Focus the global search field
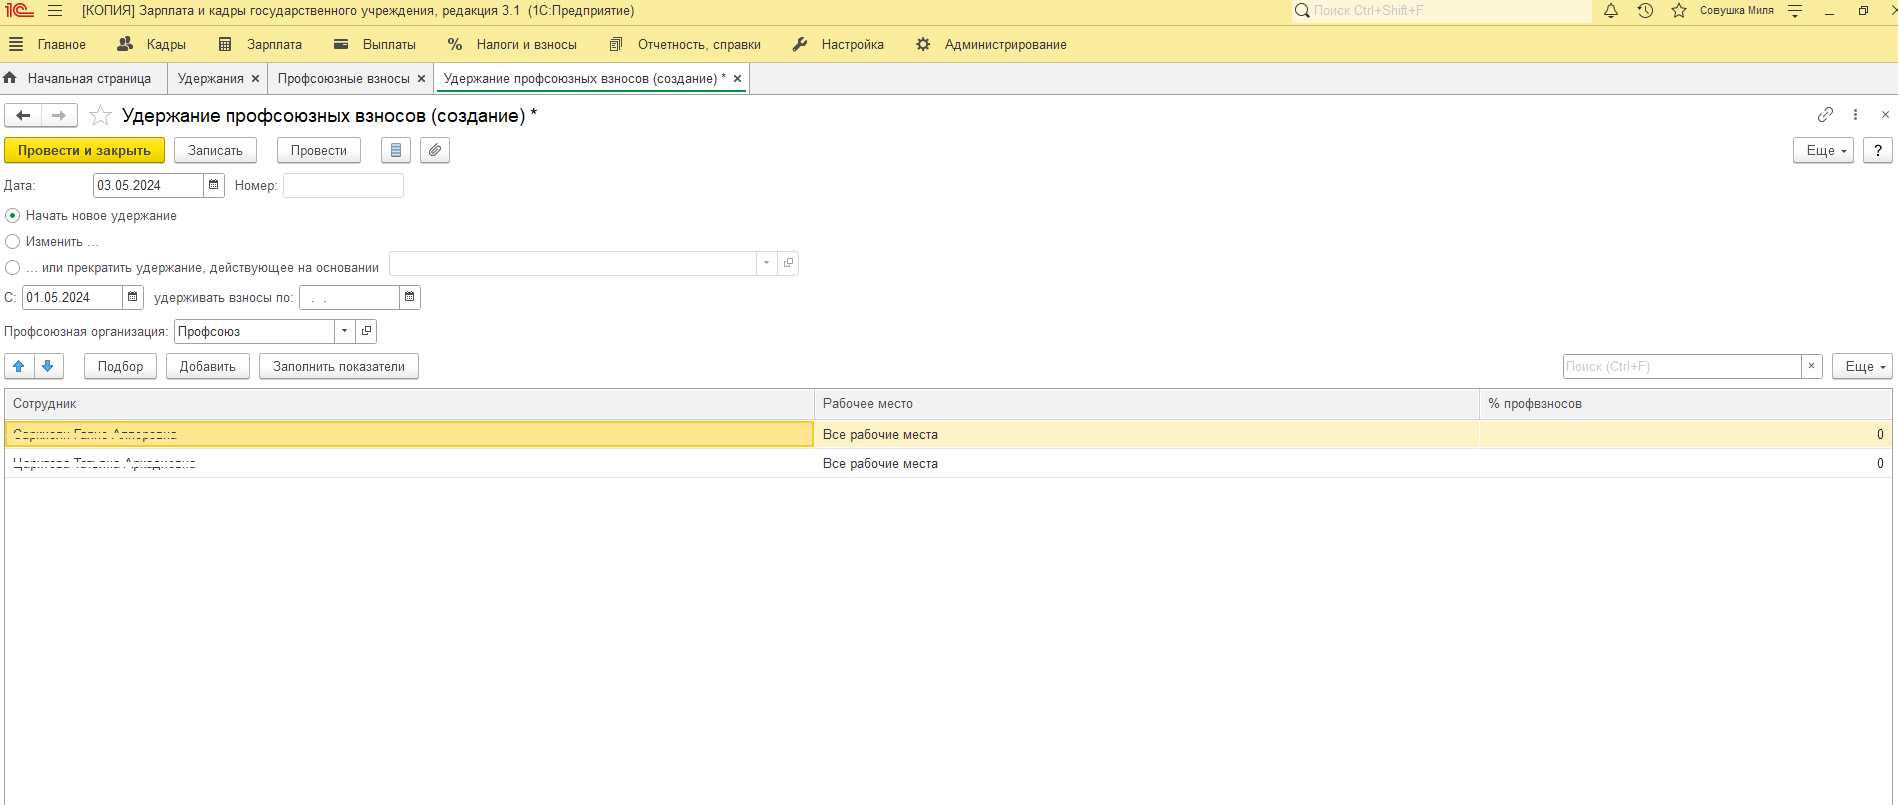The height and width of the screenshot is (805, 1899). click(x=1441, y=11)
